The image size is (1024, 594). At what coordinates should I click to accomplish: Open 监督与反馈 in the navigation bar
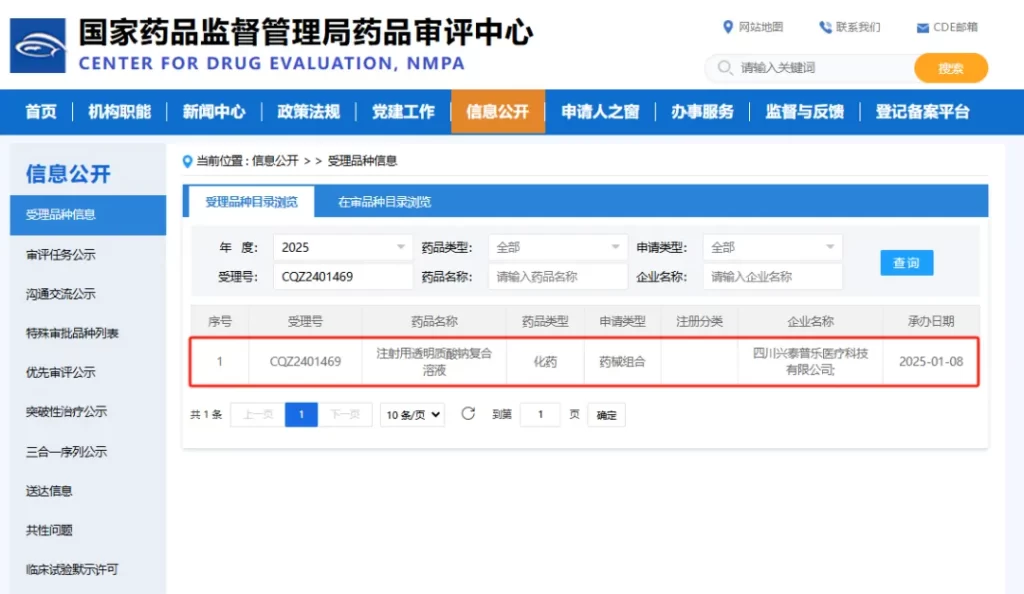click(805, 112)
